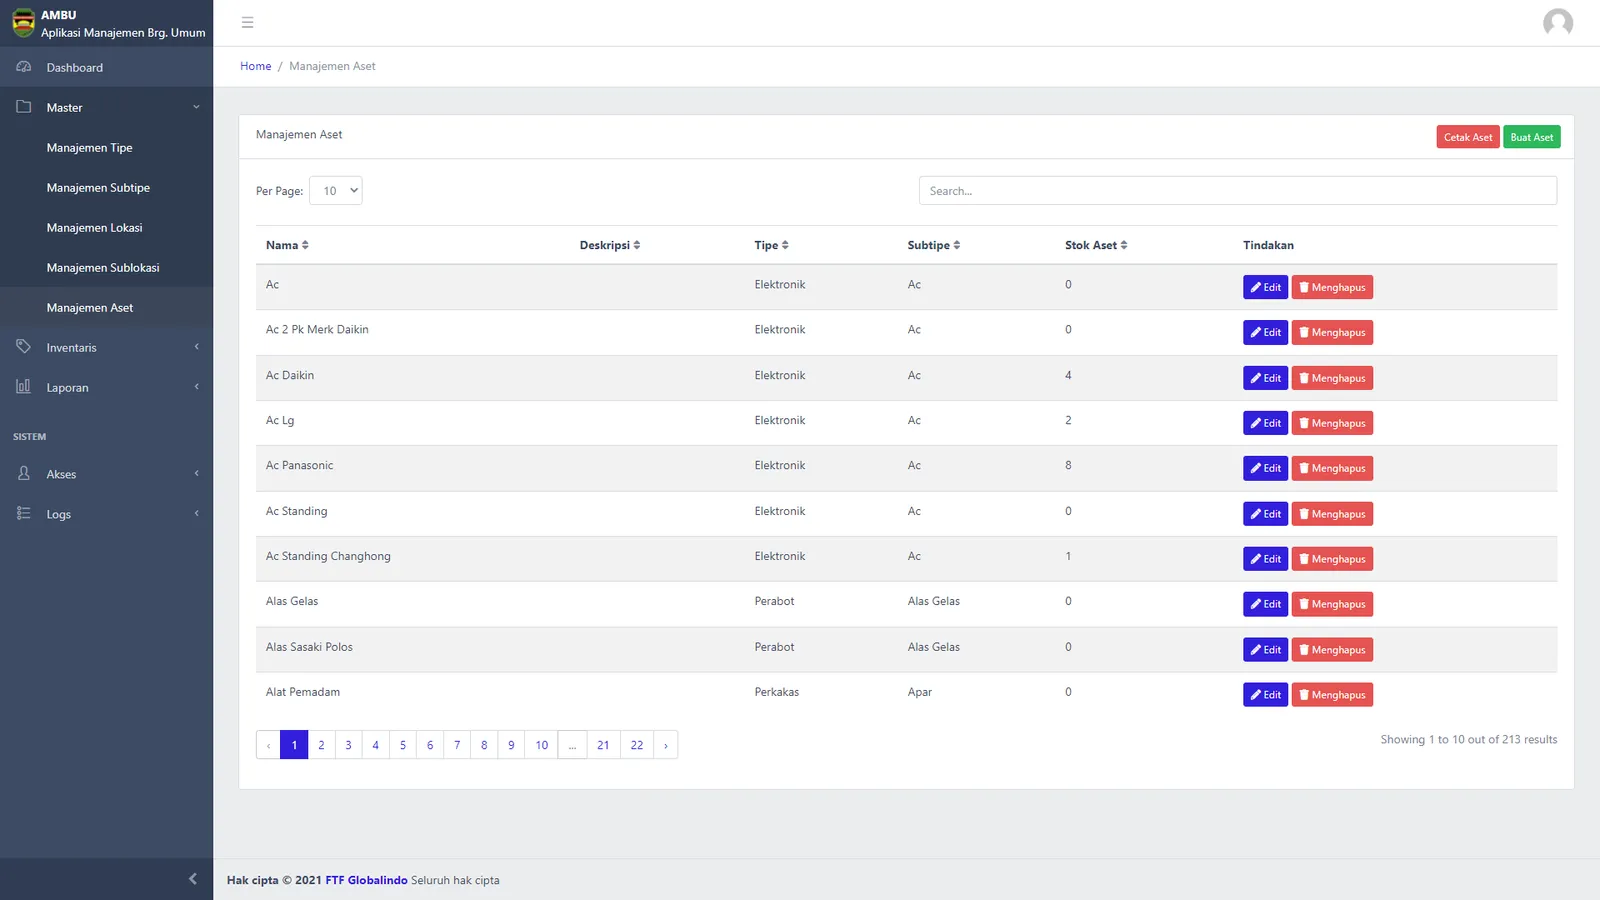This screenshot has width=1600, height=900.
Task: Jump to last page 22
Action: (x=637, y=745)
